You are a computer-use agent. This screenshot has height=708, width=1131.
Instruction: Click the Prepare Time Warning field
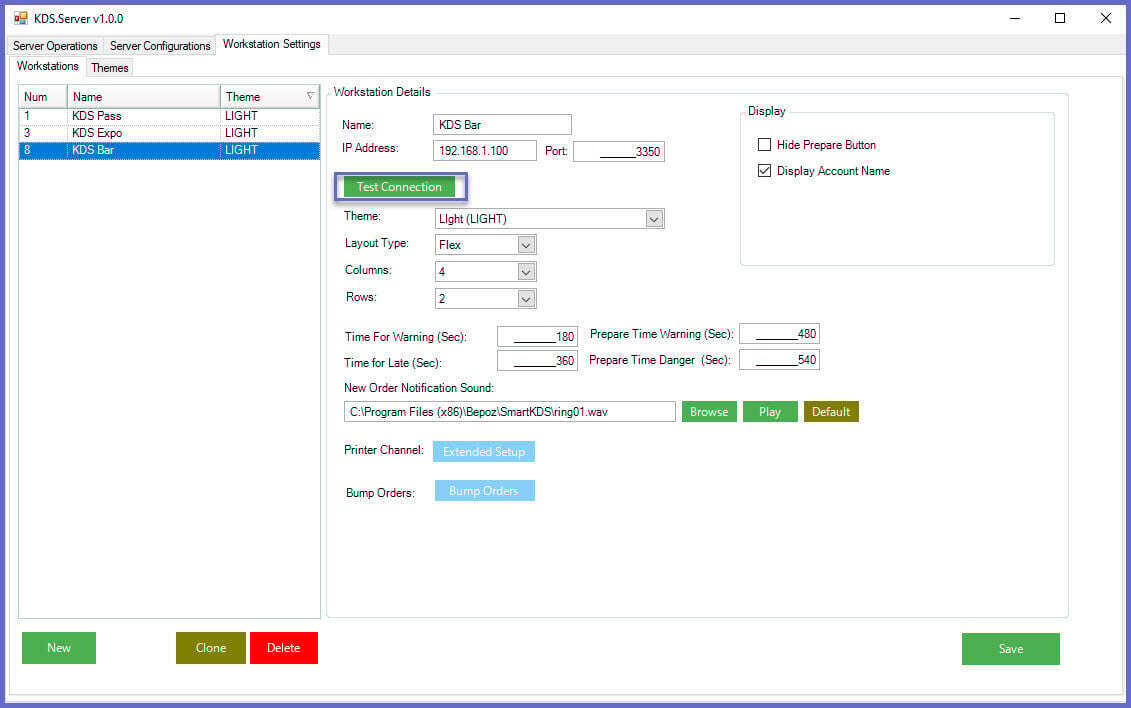779,334
